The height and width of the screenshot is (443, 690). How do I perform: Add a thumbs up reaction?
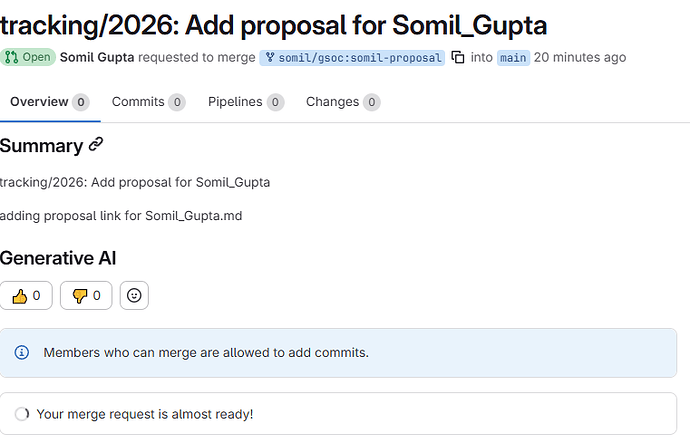[x=26, y=295]
